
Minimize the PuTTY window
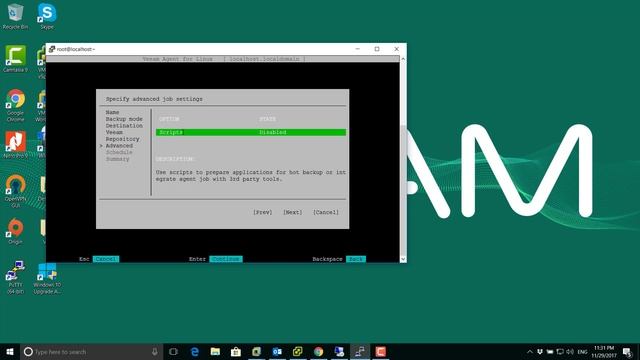tap(358, 49)
